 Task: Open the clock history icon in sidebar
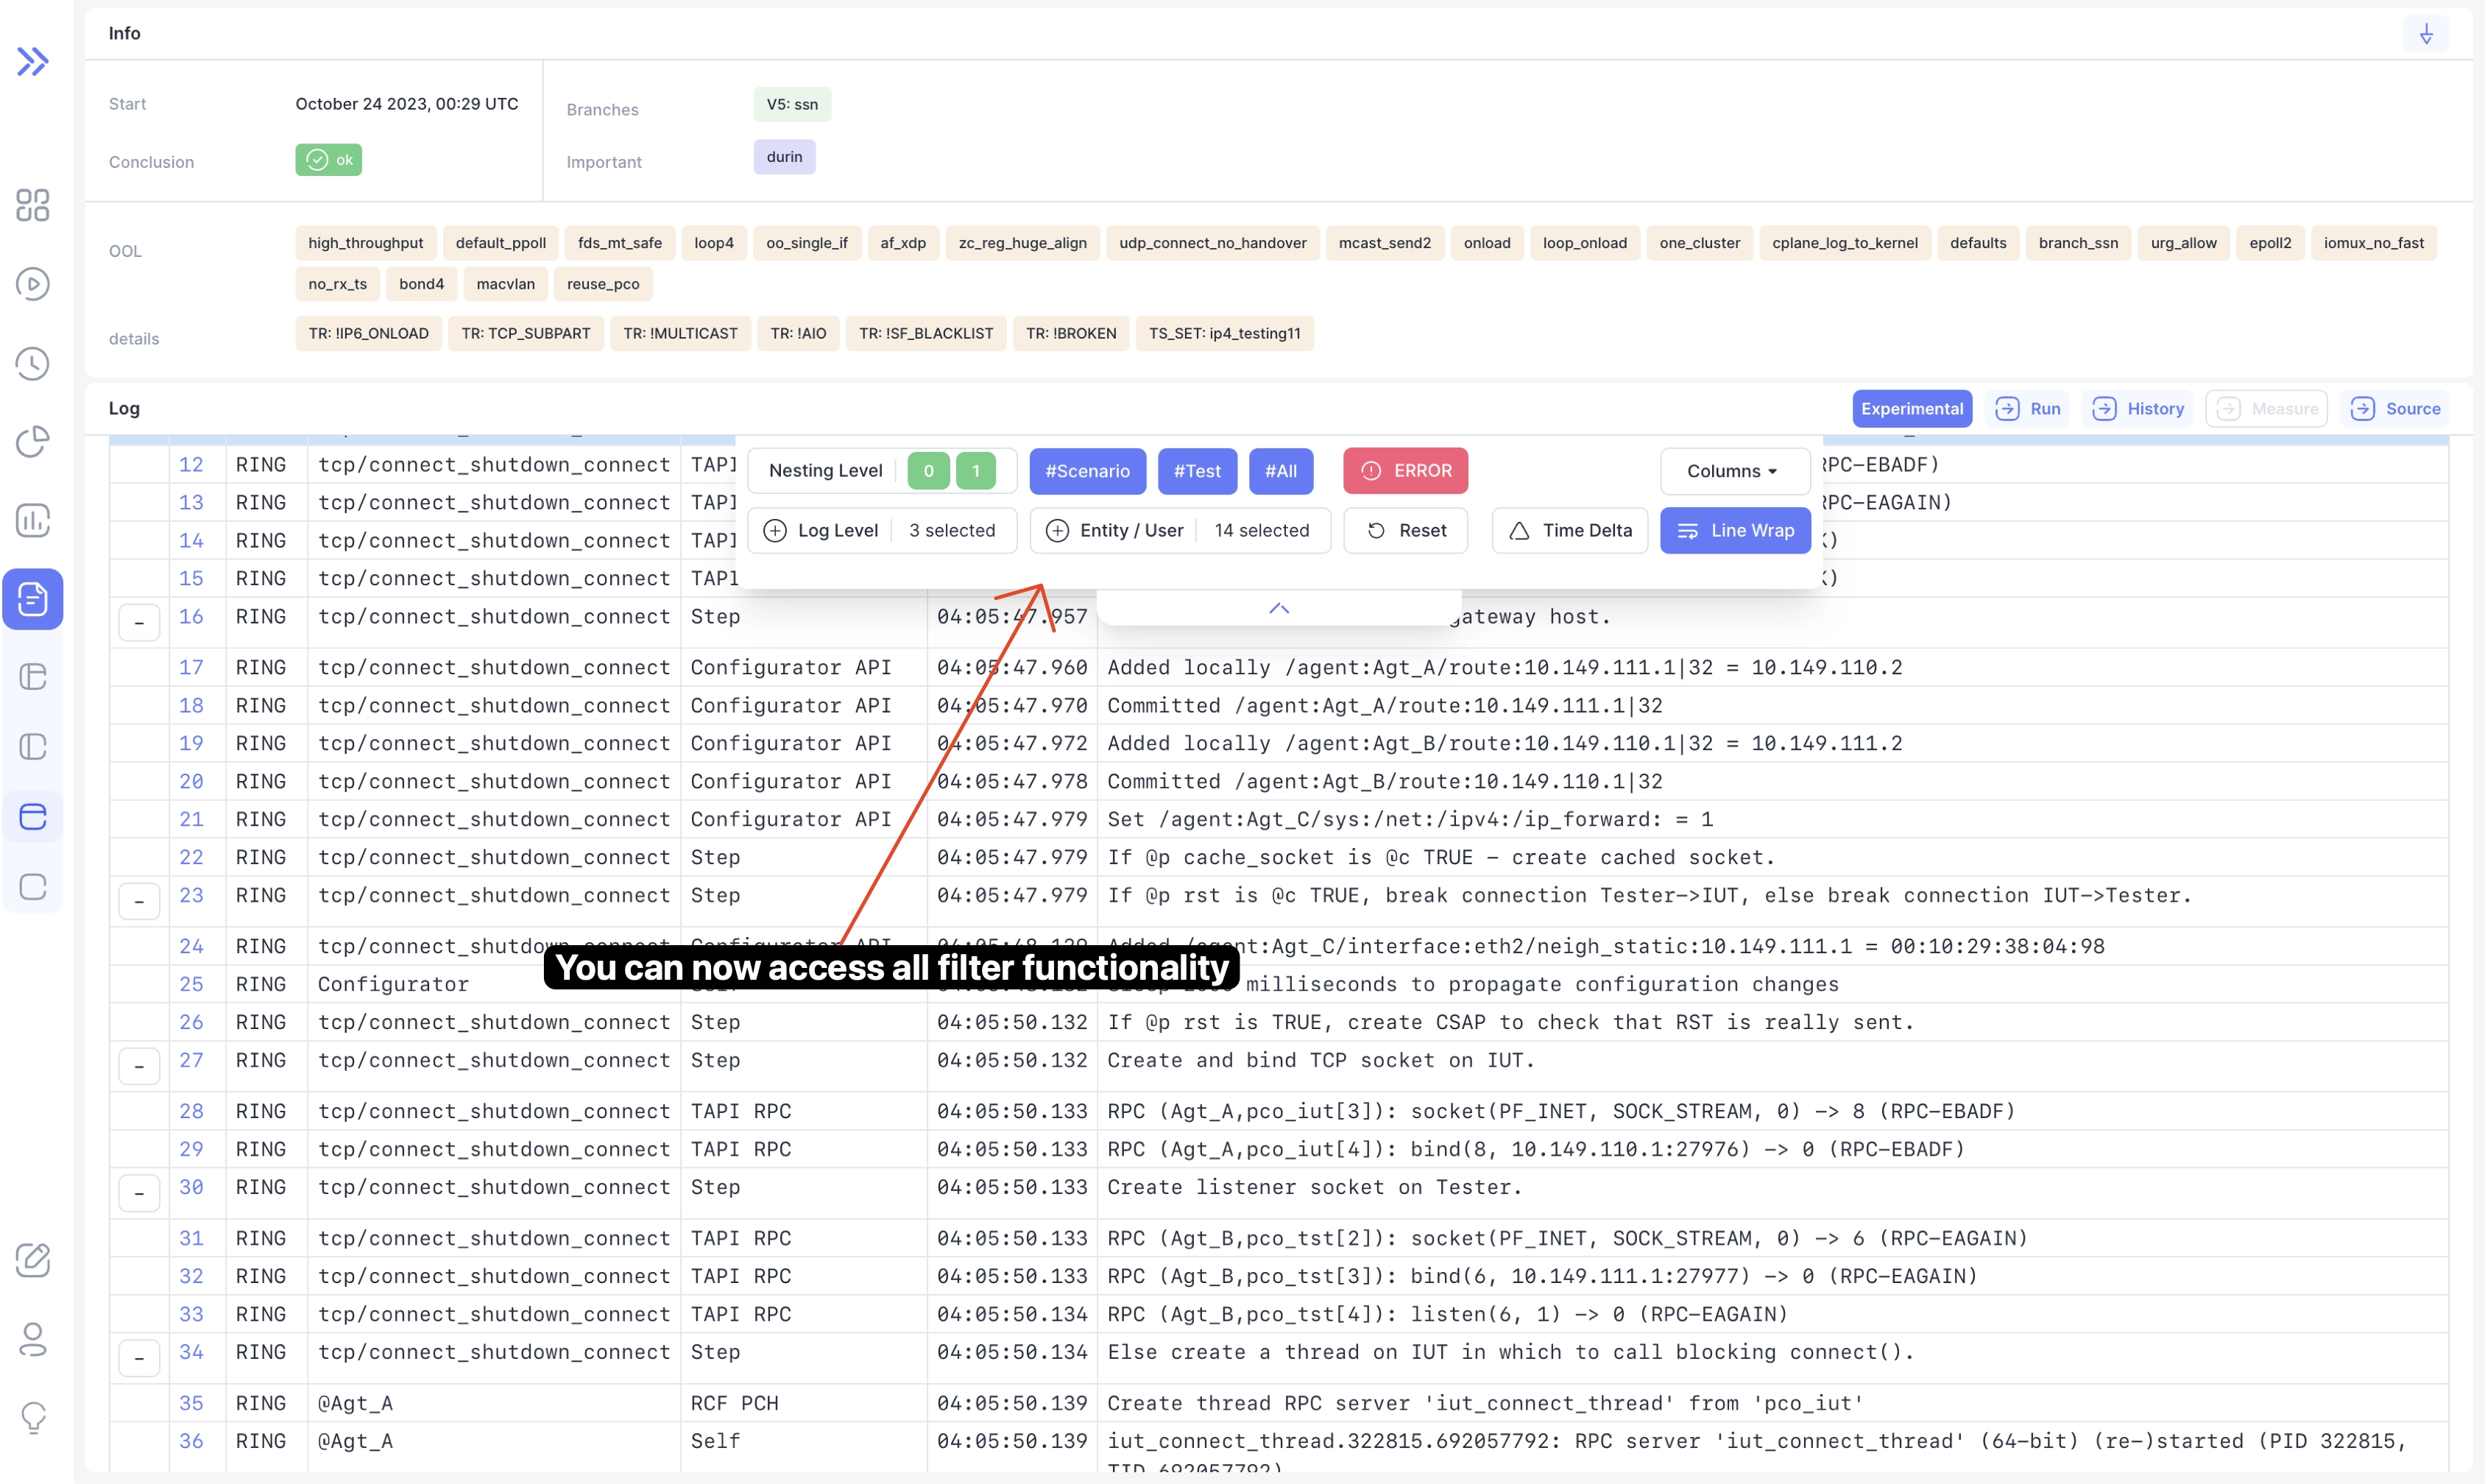coord(33,363)
